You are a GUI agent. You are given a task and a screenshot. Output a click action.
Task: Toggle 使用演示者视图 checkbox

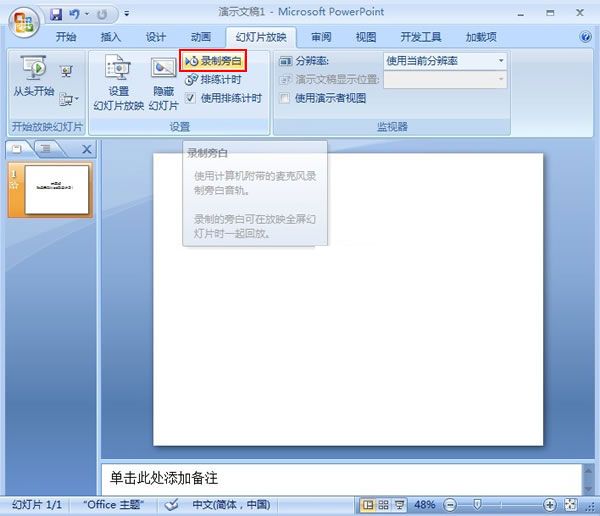pos(284,98)
